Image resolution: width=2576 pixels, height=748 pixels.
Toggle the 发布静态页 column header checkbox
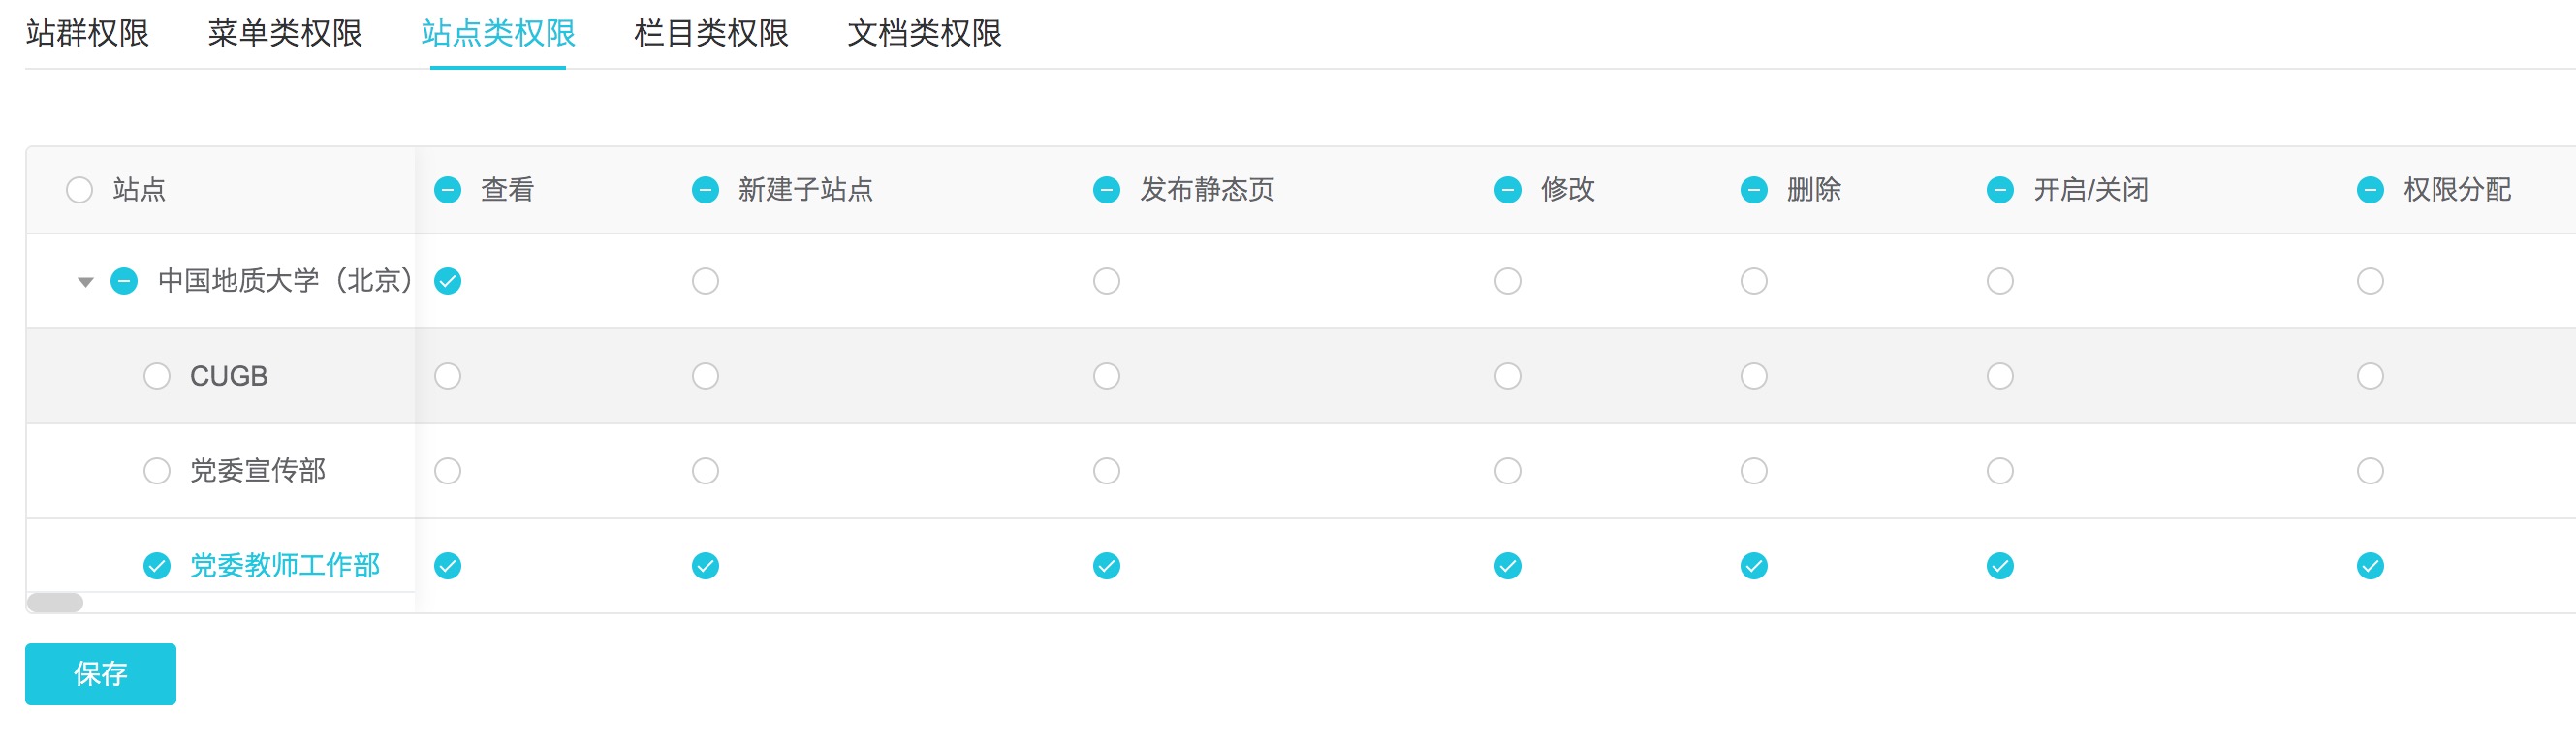[x=1106, y=190]
